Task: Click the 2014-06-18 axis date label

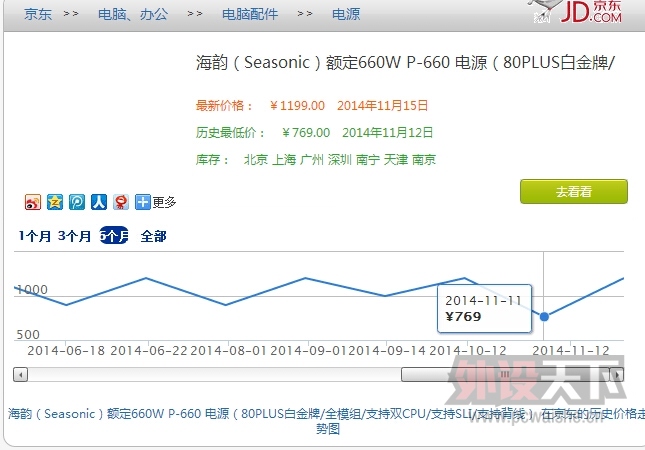Action: [x=66, y=350]
